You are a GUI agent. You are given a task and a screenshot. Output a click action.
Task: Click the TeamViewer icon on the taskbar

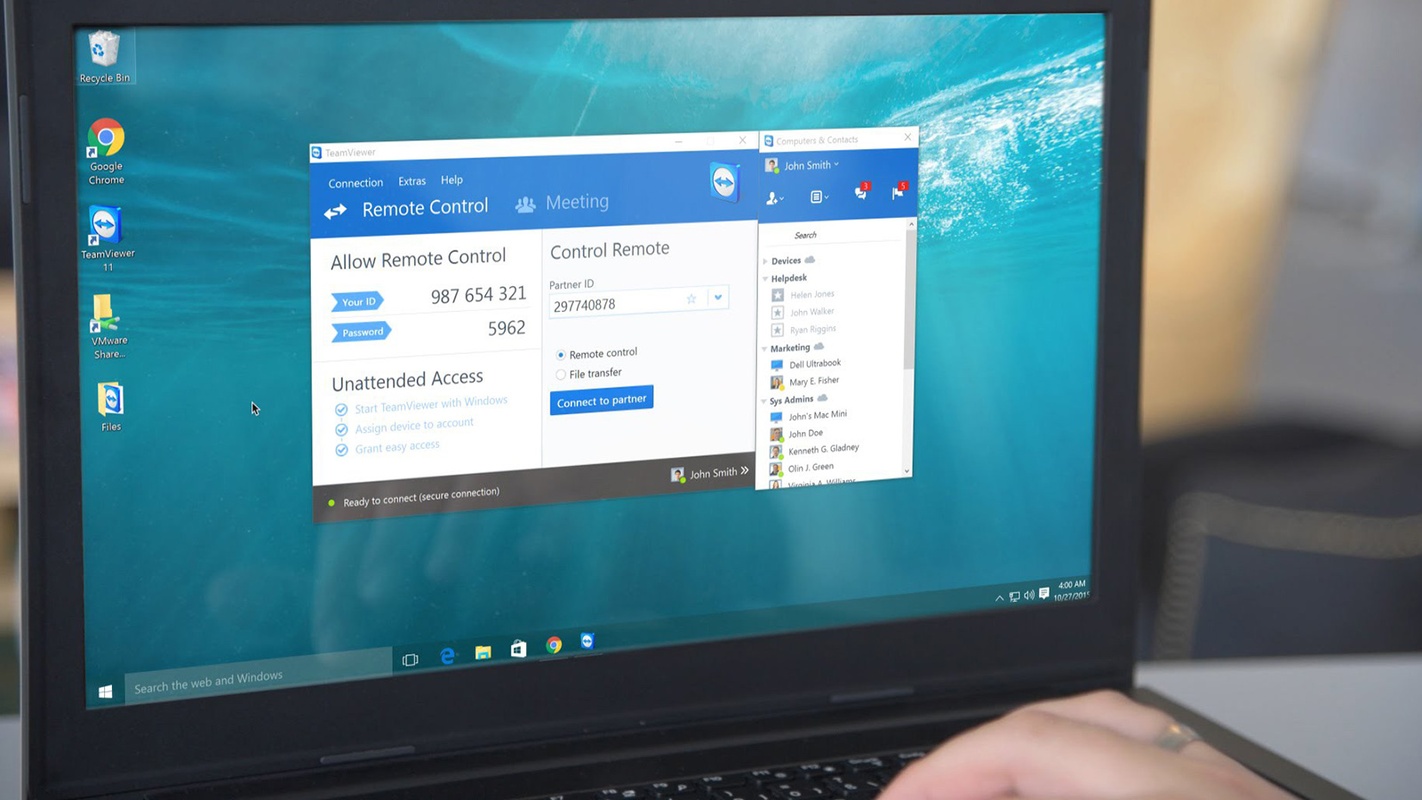pos(587,641)
